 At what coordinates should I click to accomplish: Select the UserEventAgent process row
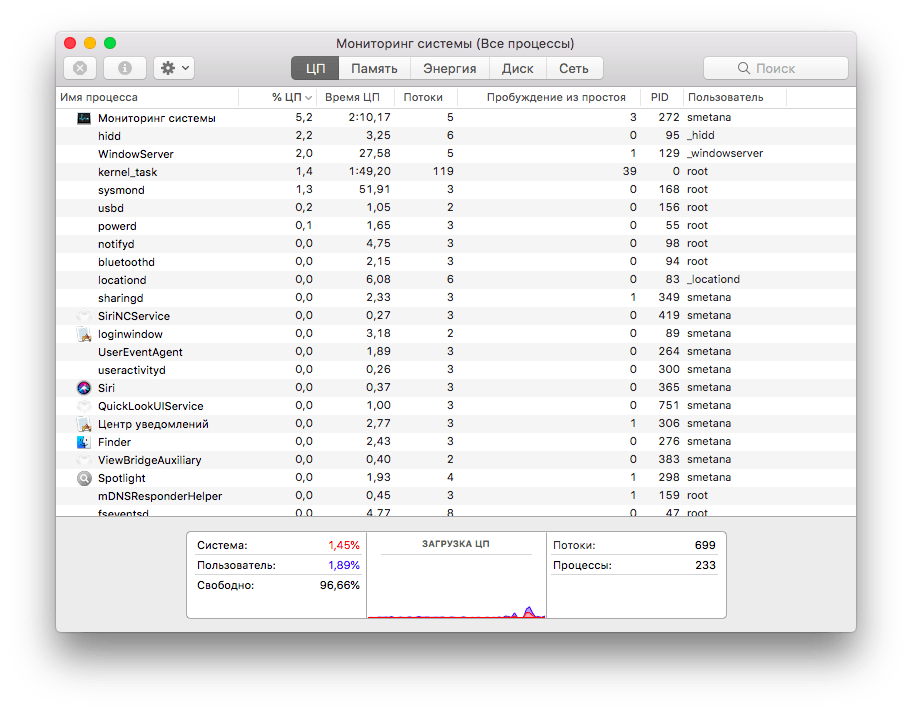[456, 352]
